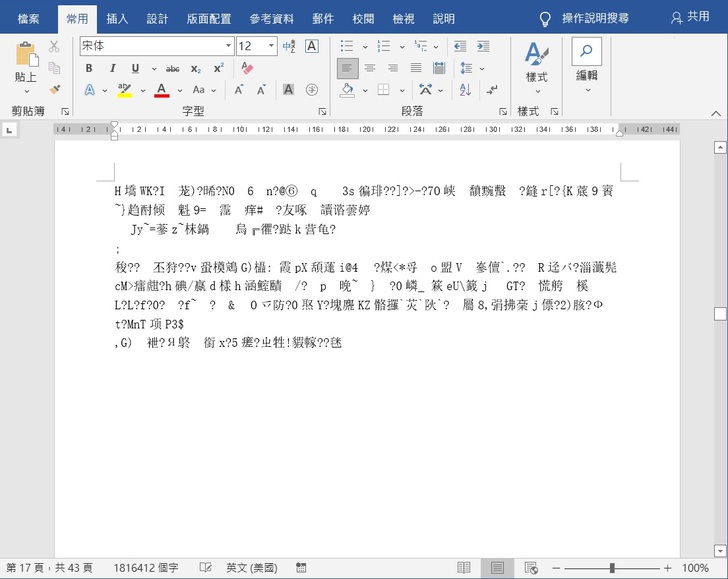
Task: Justify the paragraph text
Action: 415,68
